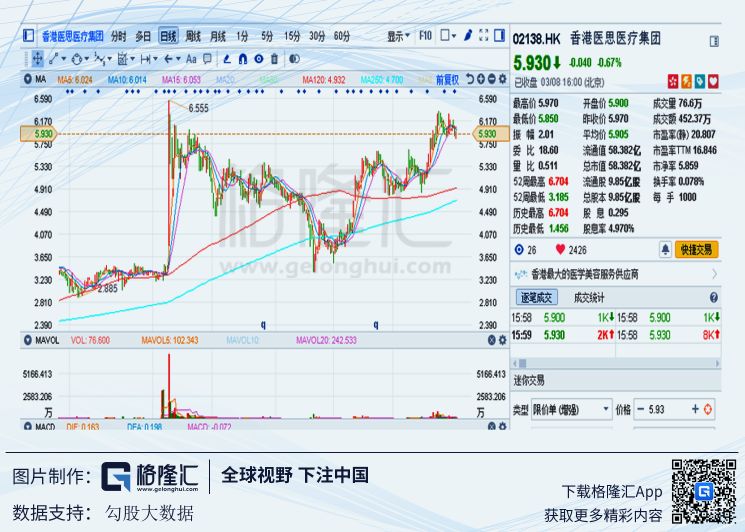Select the 成交统计 tab
Screen dimensions: 745x532
point(589,298)
